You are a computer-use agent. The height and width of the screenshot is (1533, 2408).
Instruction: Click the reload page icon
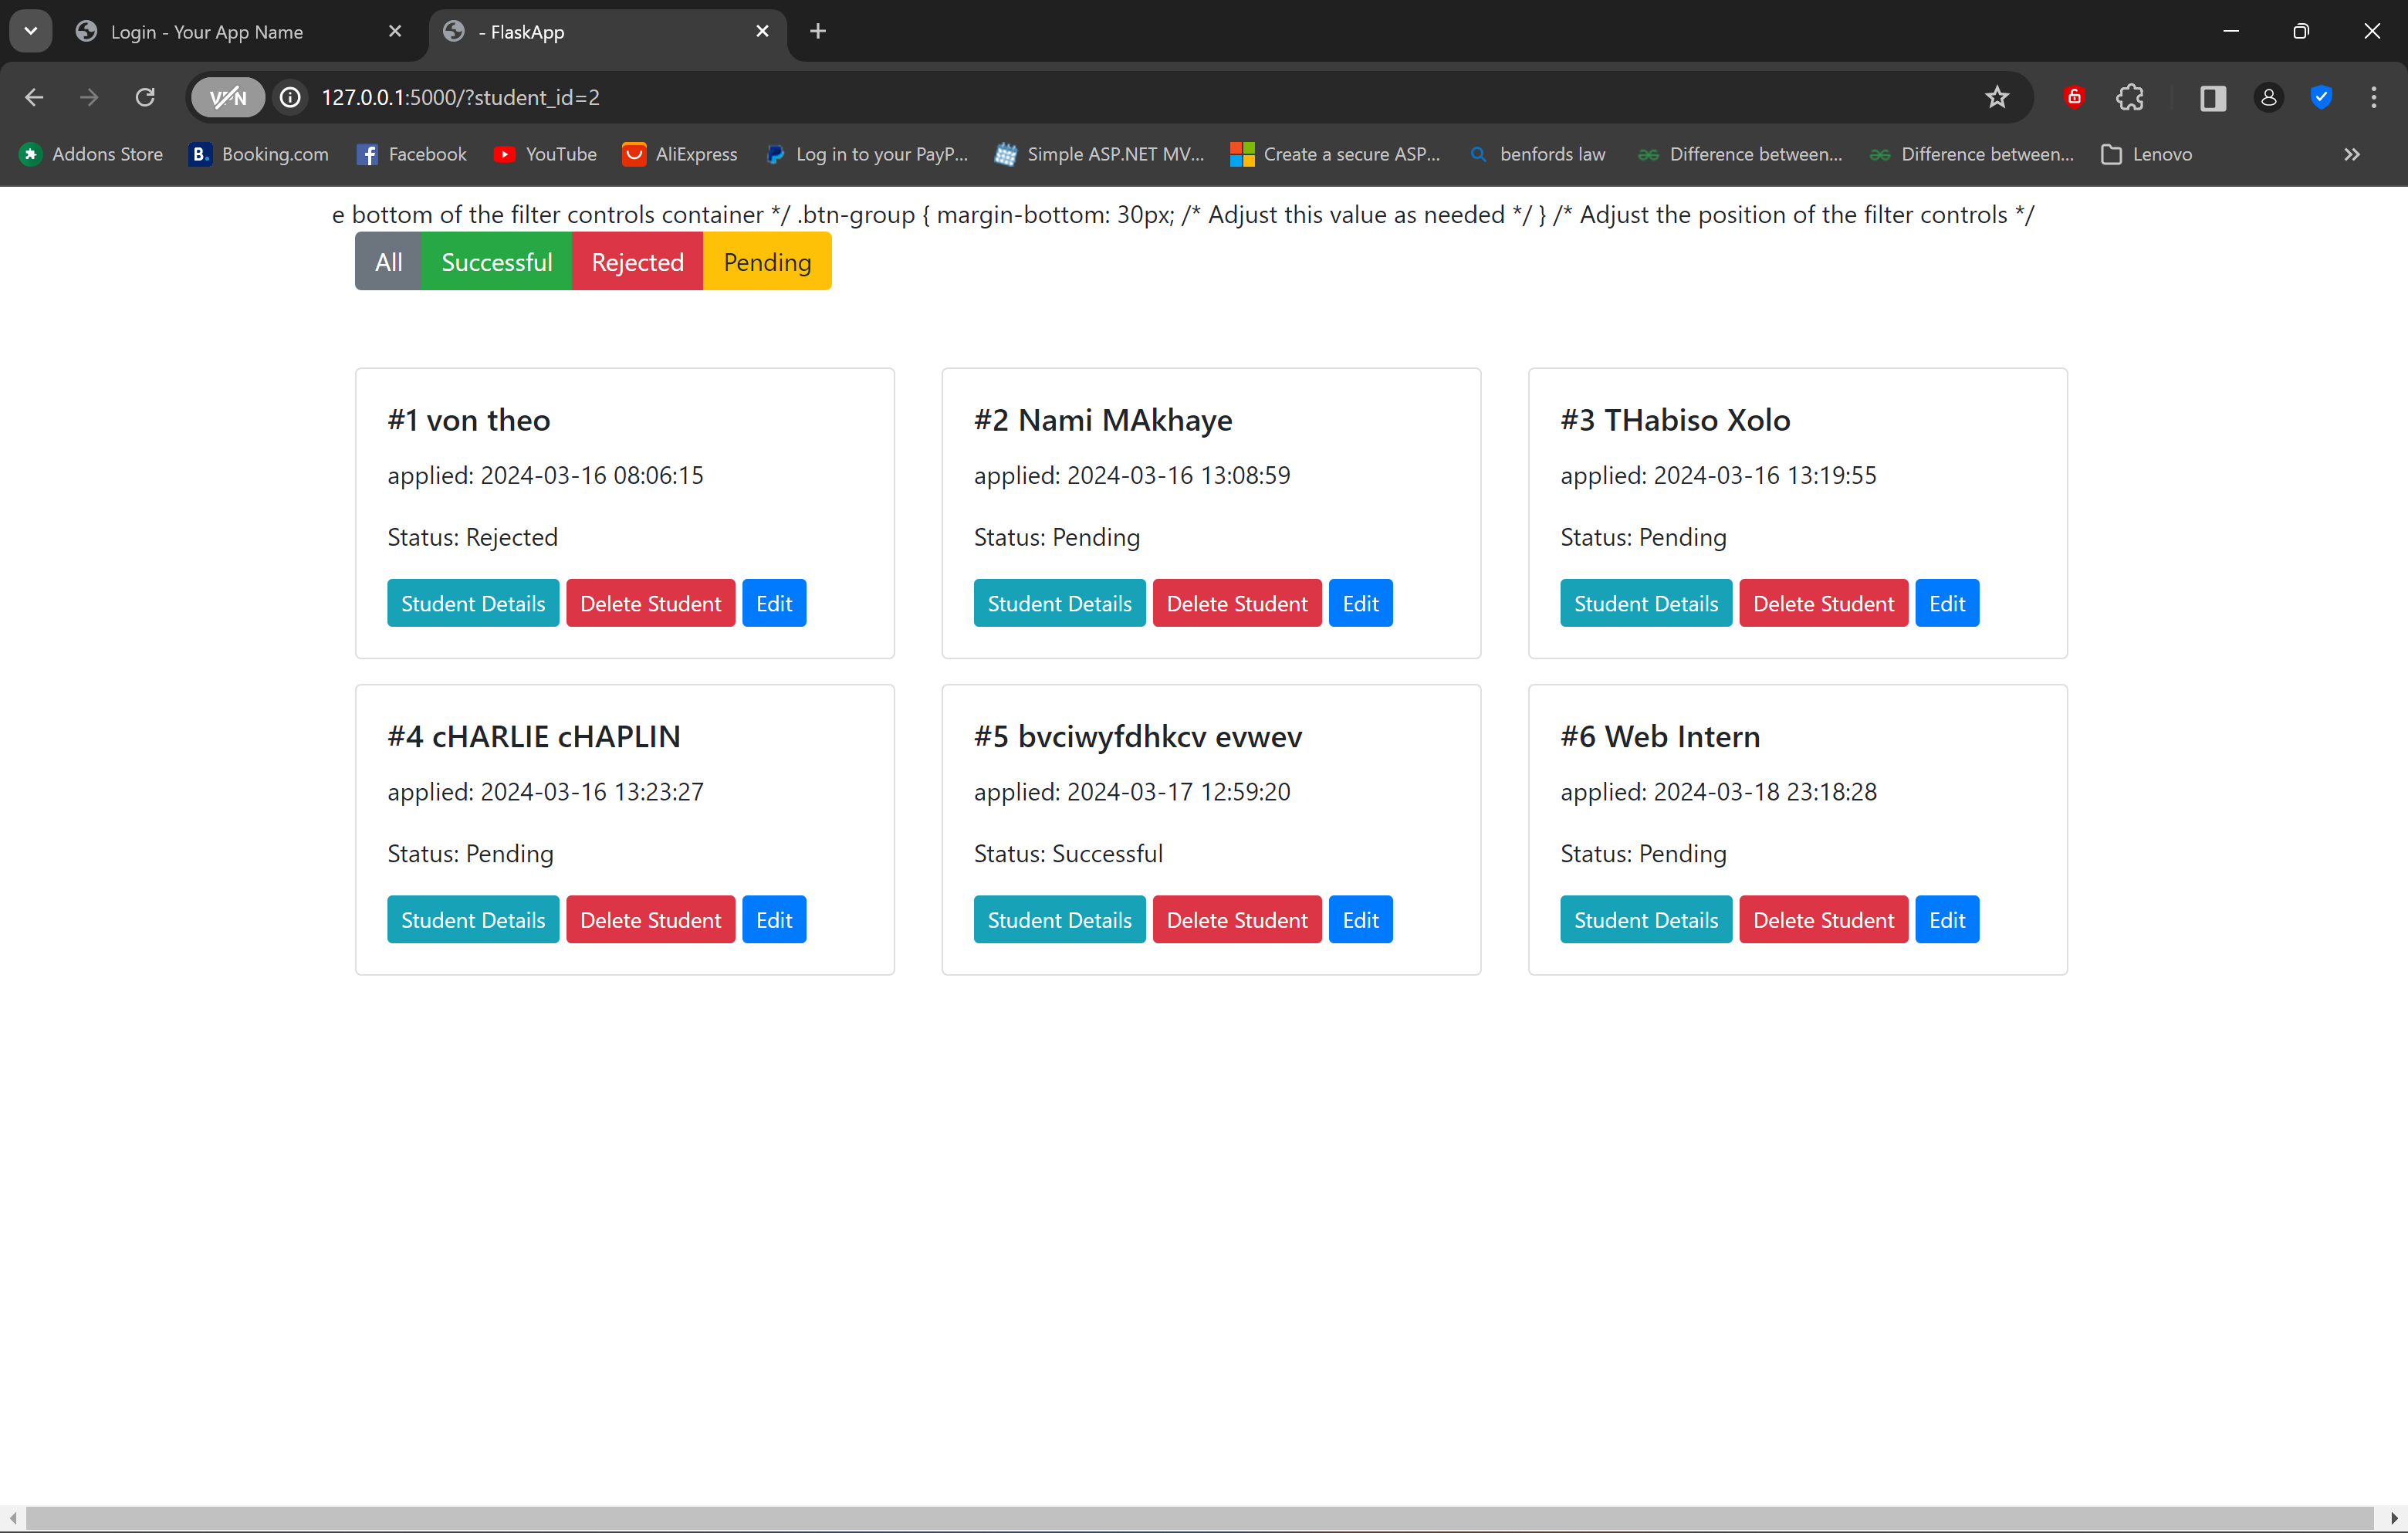pyautogui.click(x=144, y=97)
